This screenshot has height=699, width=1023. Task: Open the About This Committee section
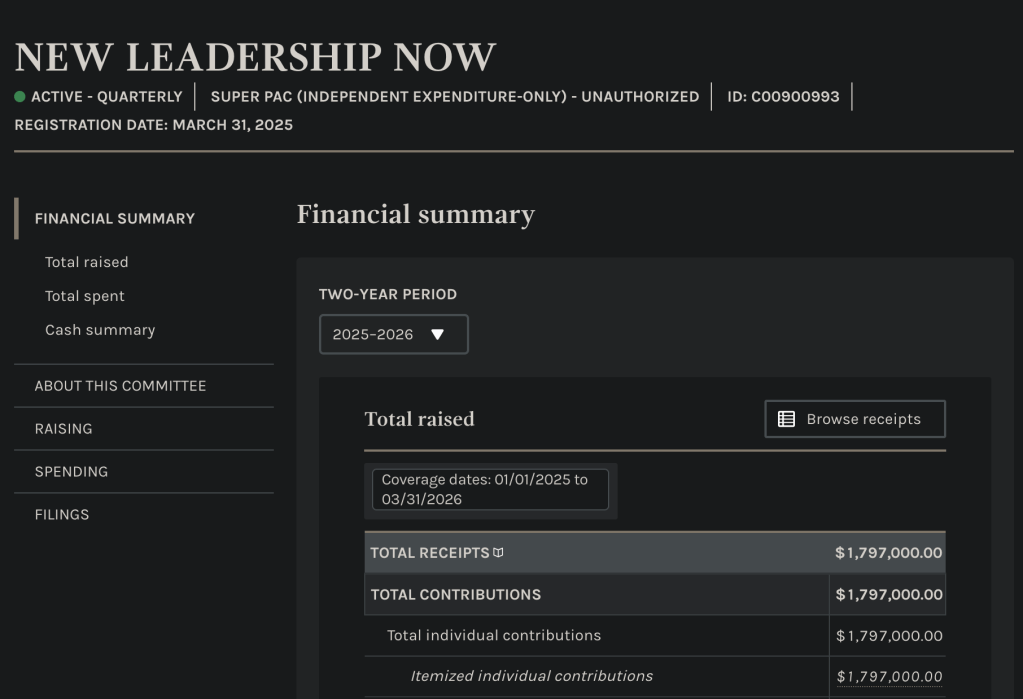120,386
